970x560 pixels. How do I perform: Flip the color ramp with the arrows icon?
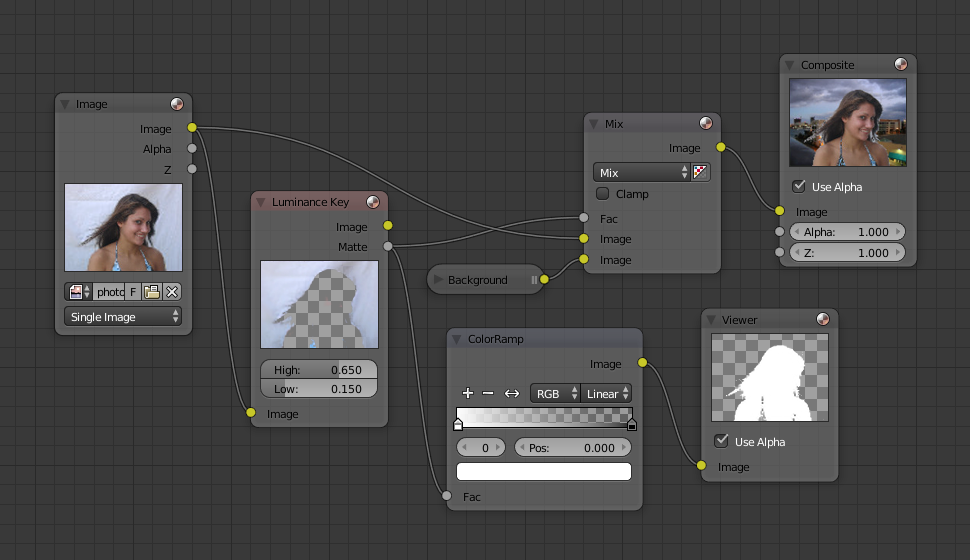click(x=512, y=394)
